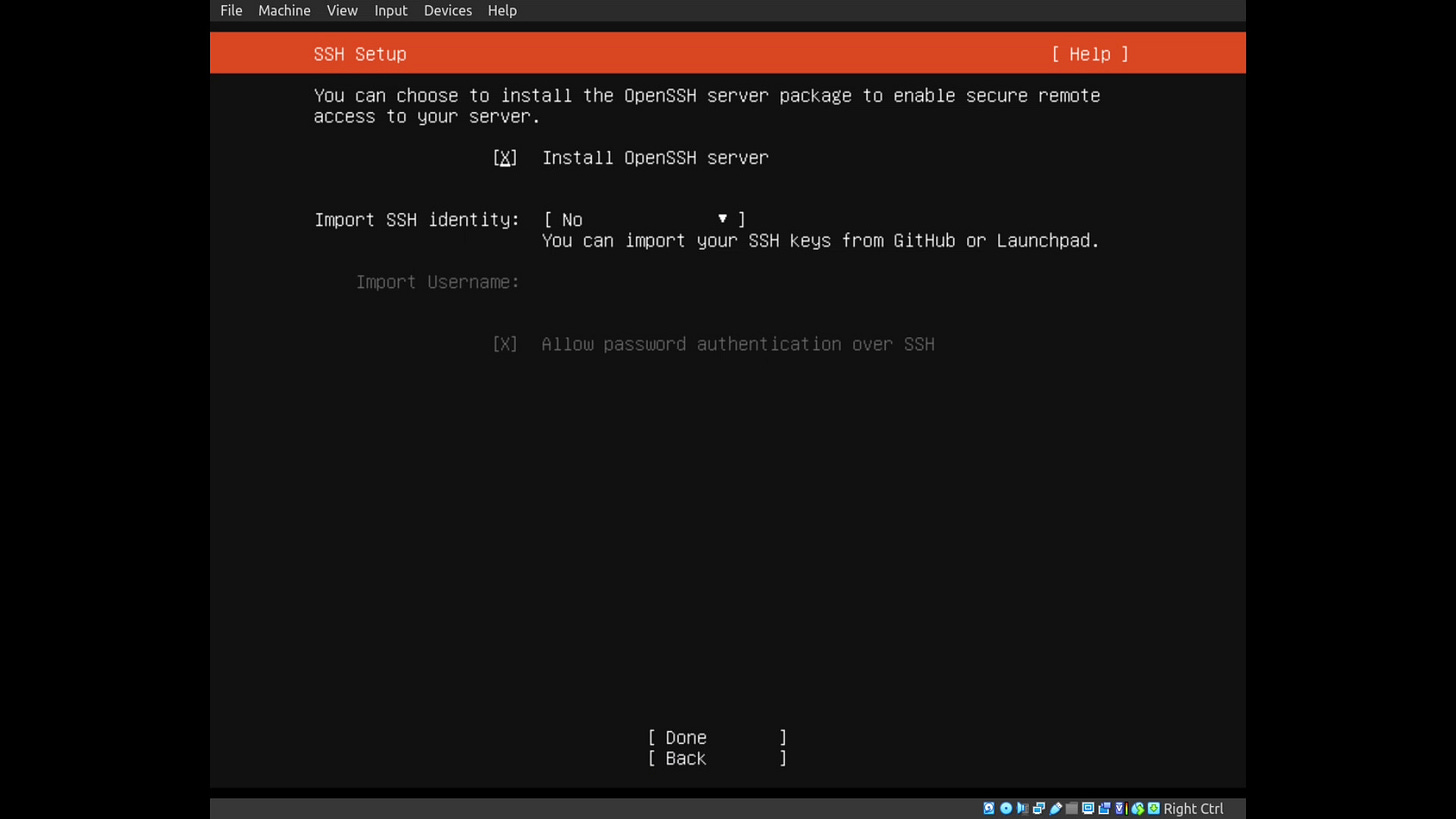1456x819 pixels.
Task: Open Help from the SSH Setup header
Action: (x=1089, y=54)
